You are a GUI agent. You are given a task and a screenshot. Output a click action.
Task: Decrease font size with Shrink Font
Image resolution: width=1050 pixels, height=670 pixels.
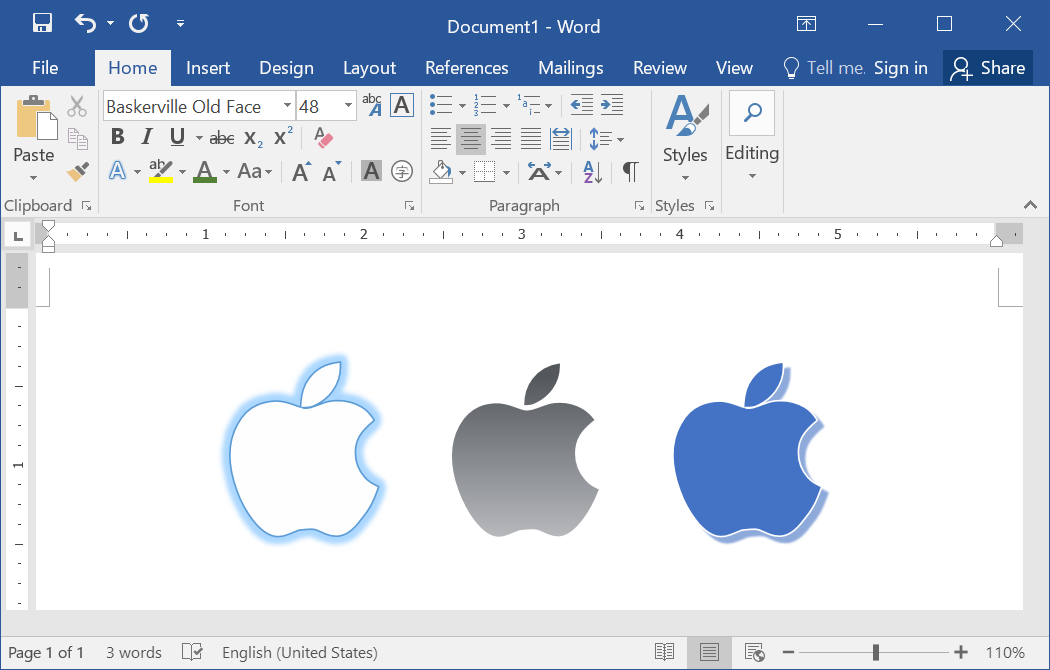[331, 171]
